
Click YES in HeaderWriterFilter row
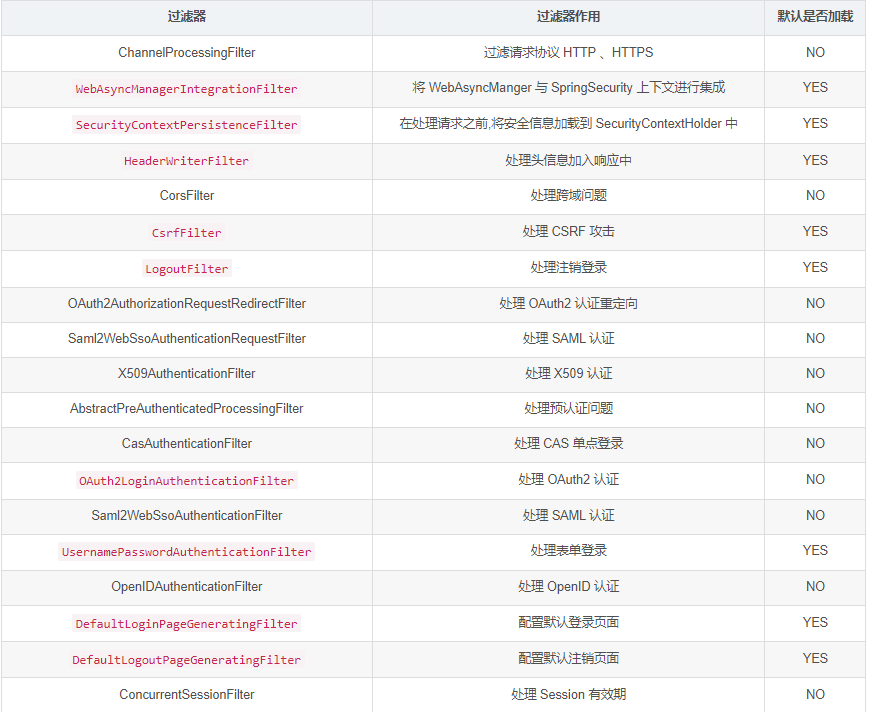click(x=815, y=160)
